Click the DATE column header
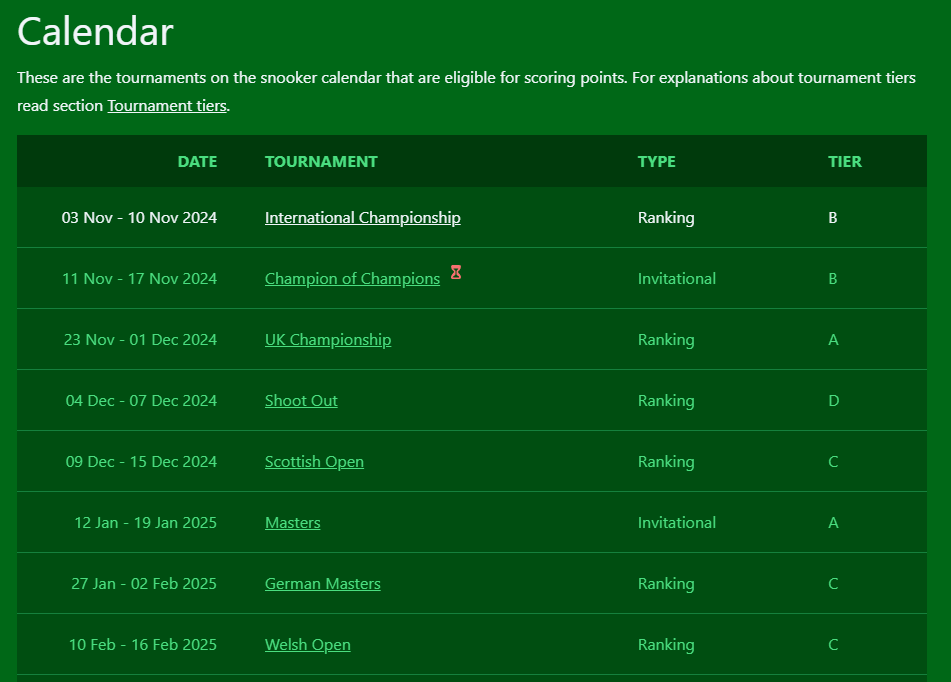 point(197,161)
